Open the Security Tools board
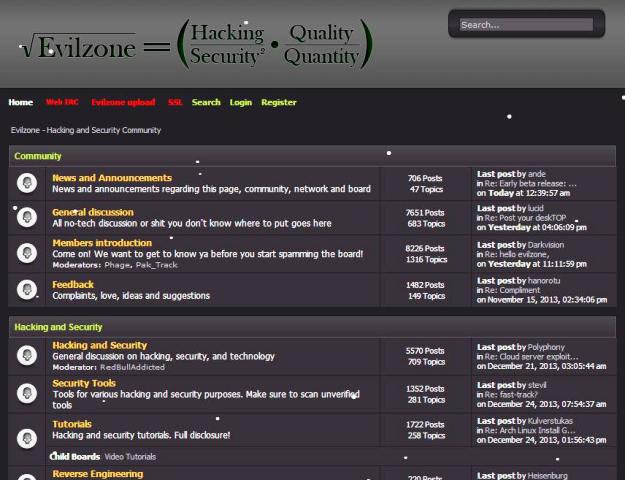The image size is (625, 480). tap(84, 383)
